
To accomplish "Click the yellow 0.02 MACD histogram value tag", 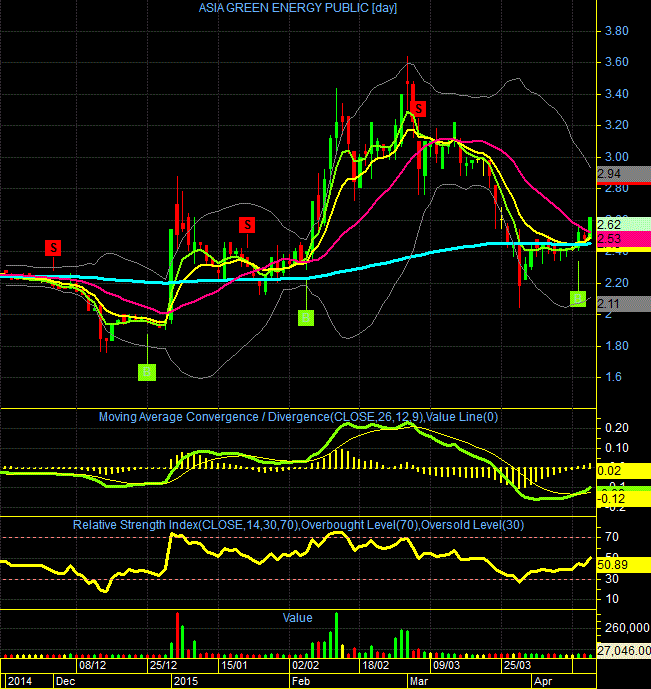I will coord(624,471).
